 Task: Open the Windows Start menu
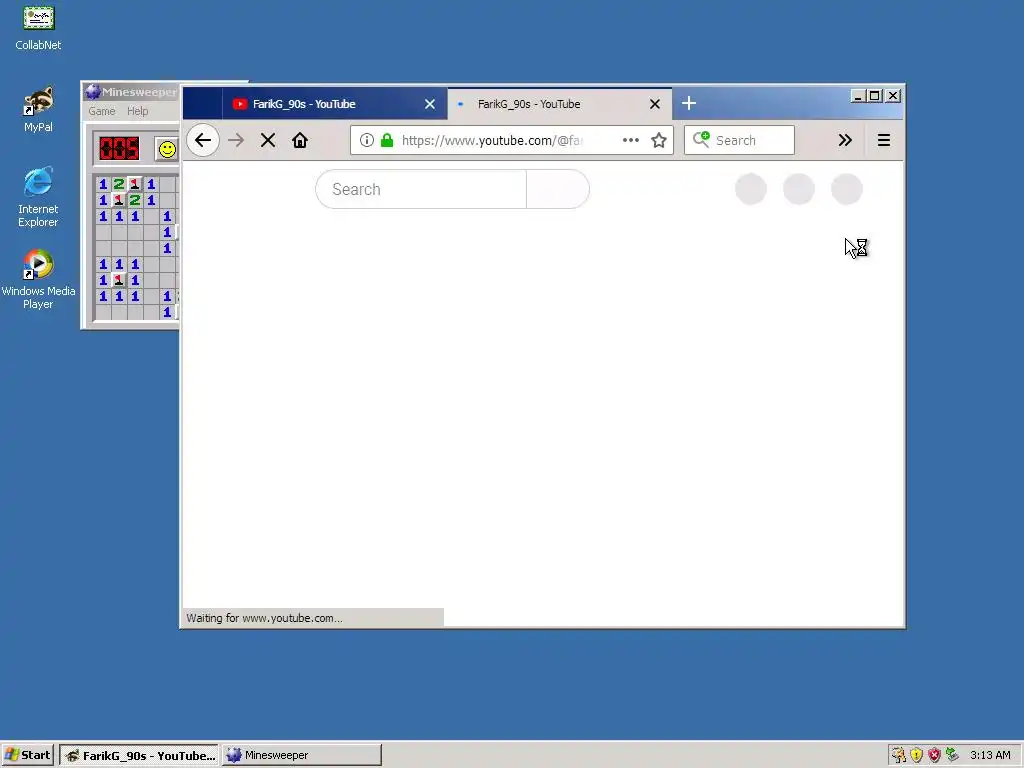27,755
